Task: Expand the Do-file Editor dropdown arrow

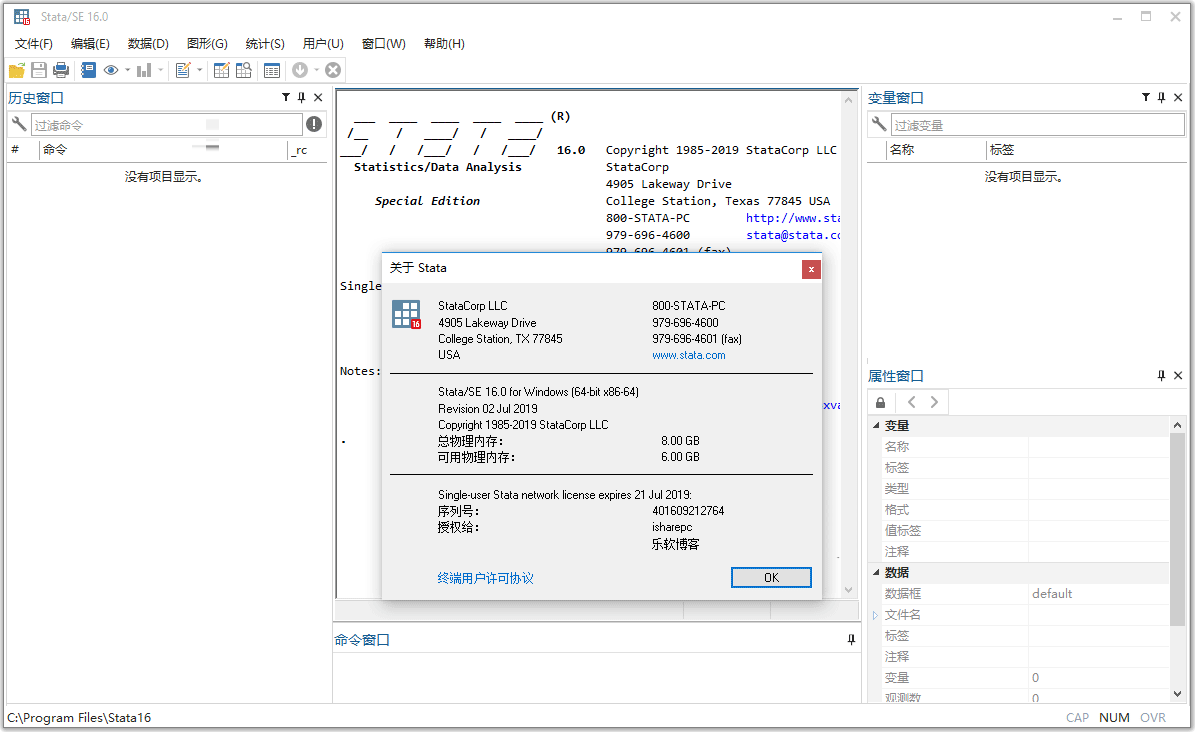Action: pyautogui.click(x=200, y=70)
